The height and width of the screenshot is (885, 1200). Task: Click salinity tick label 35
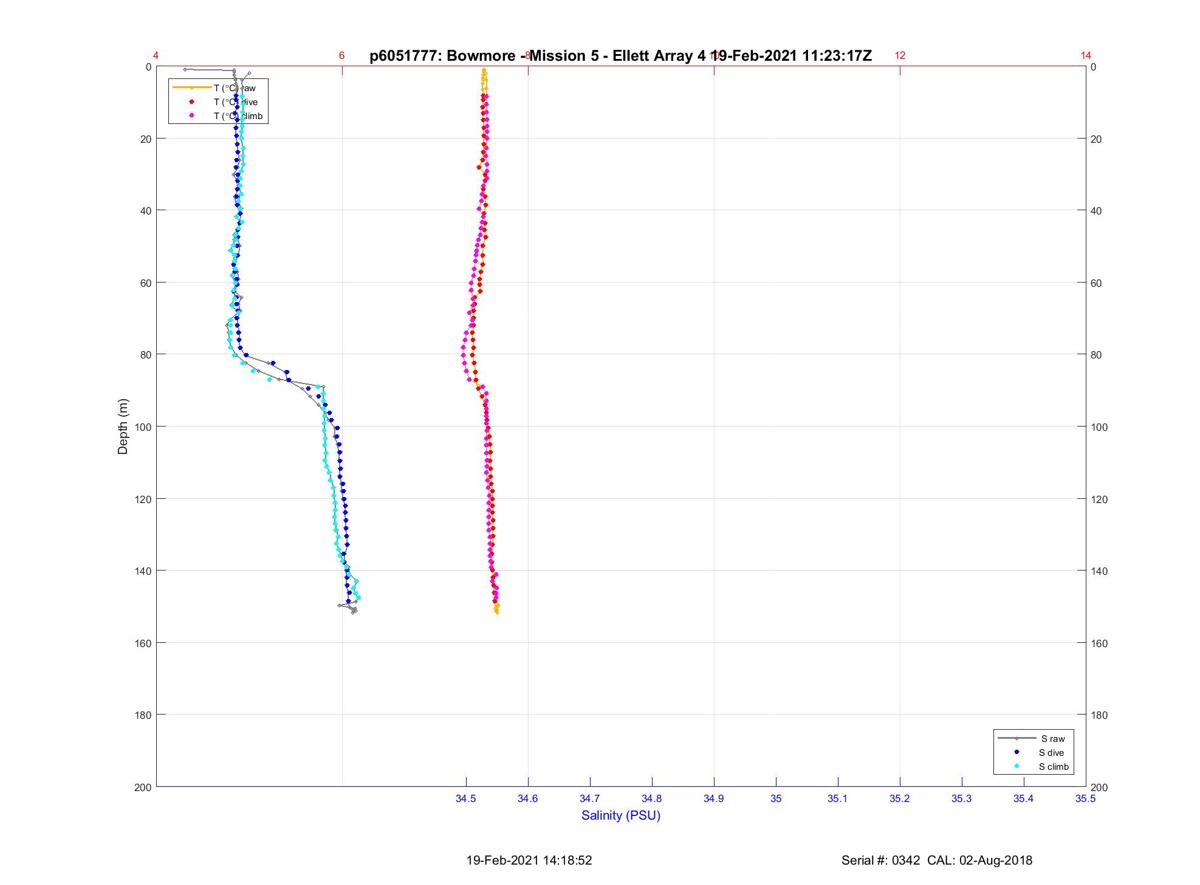pos(776,799)
